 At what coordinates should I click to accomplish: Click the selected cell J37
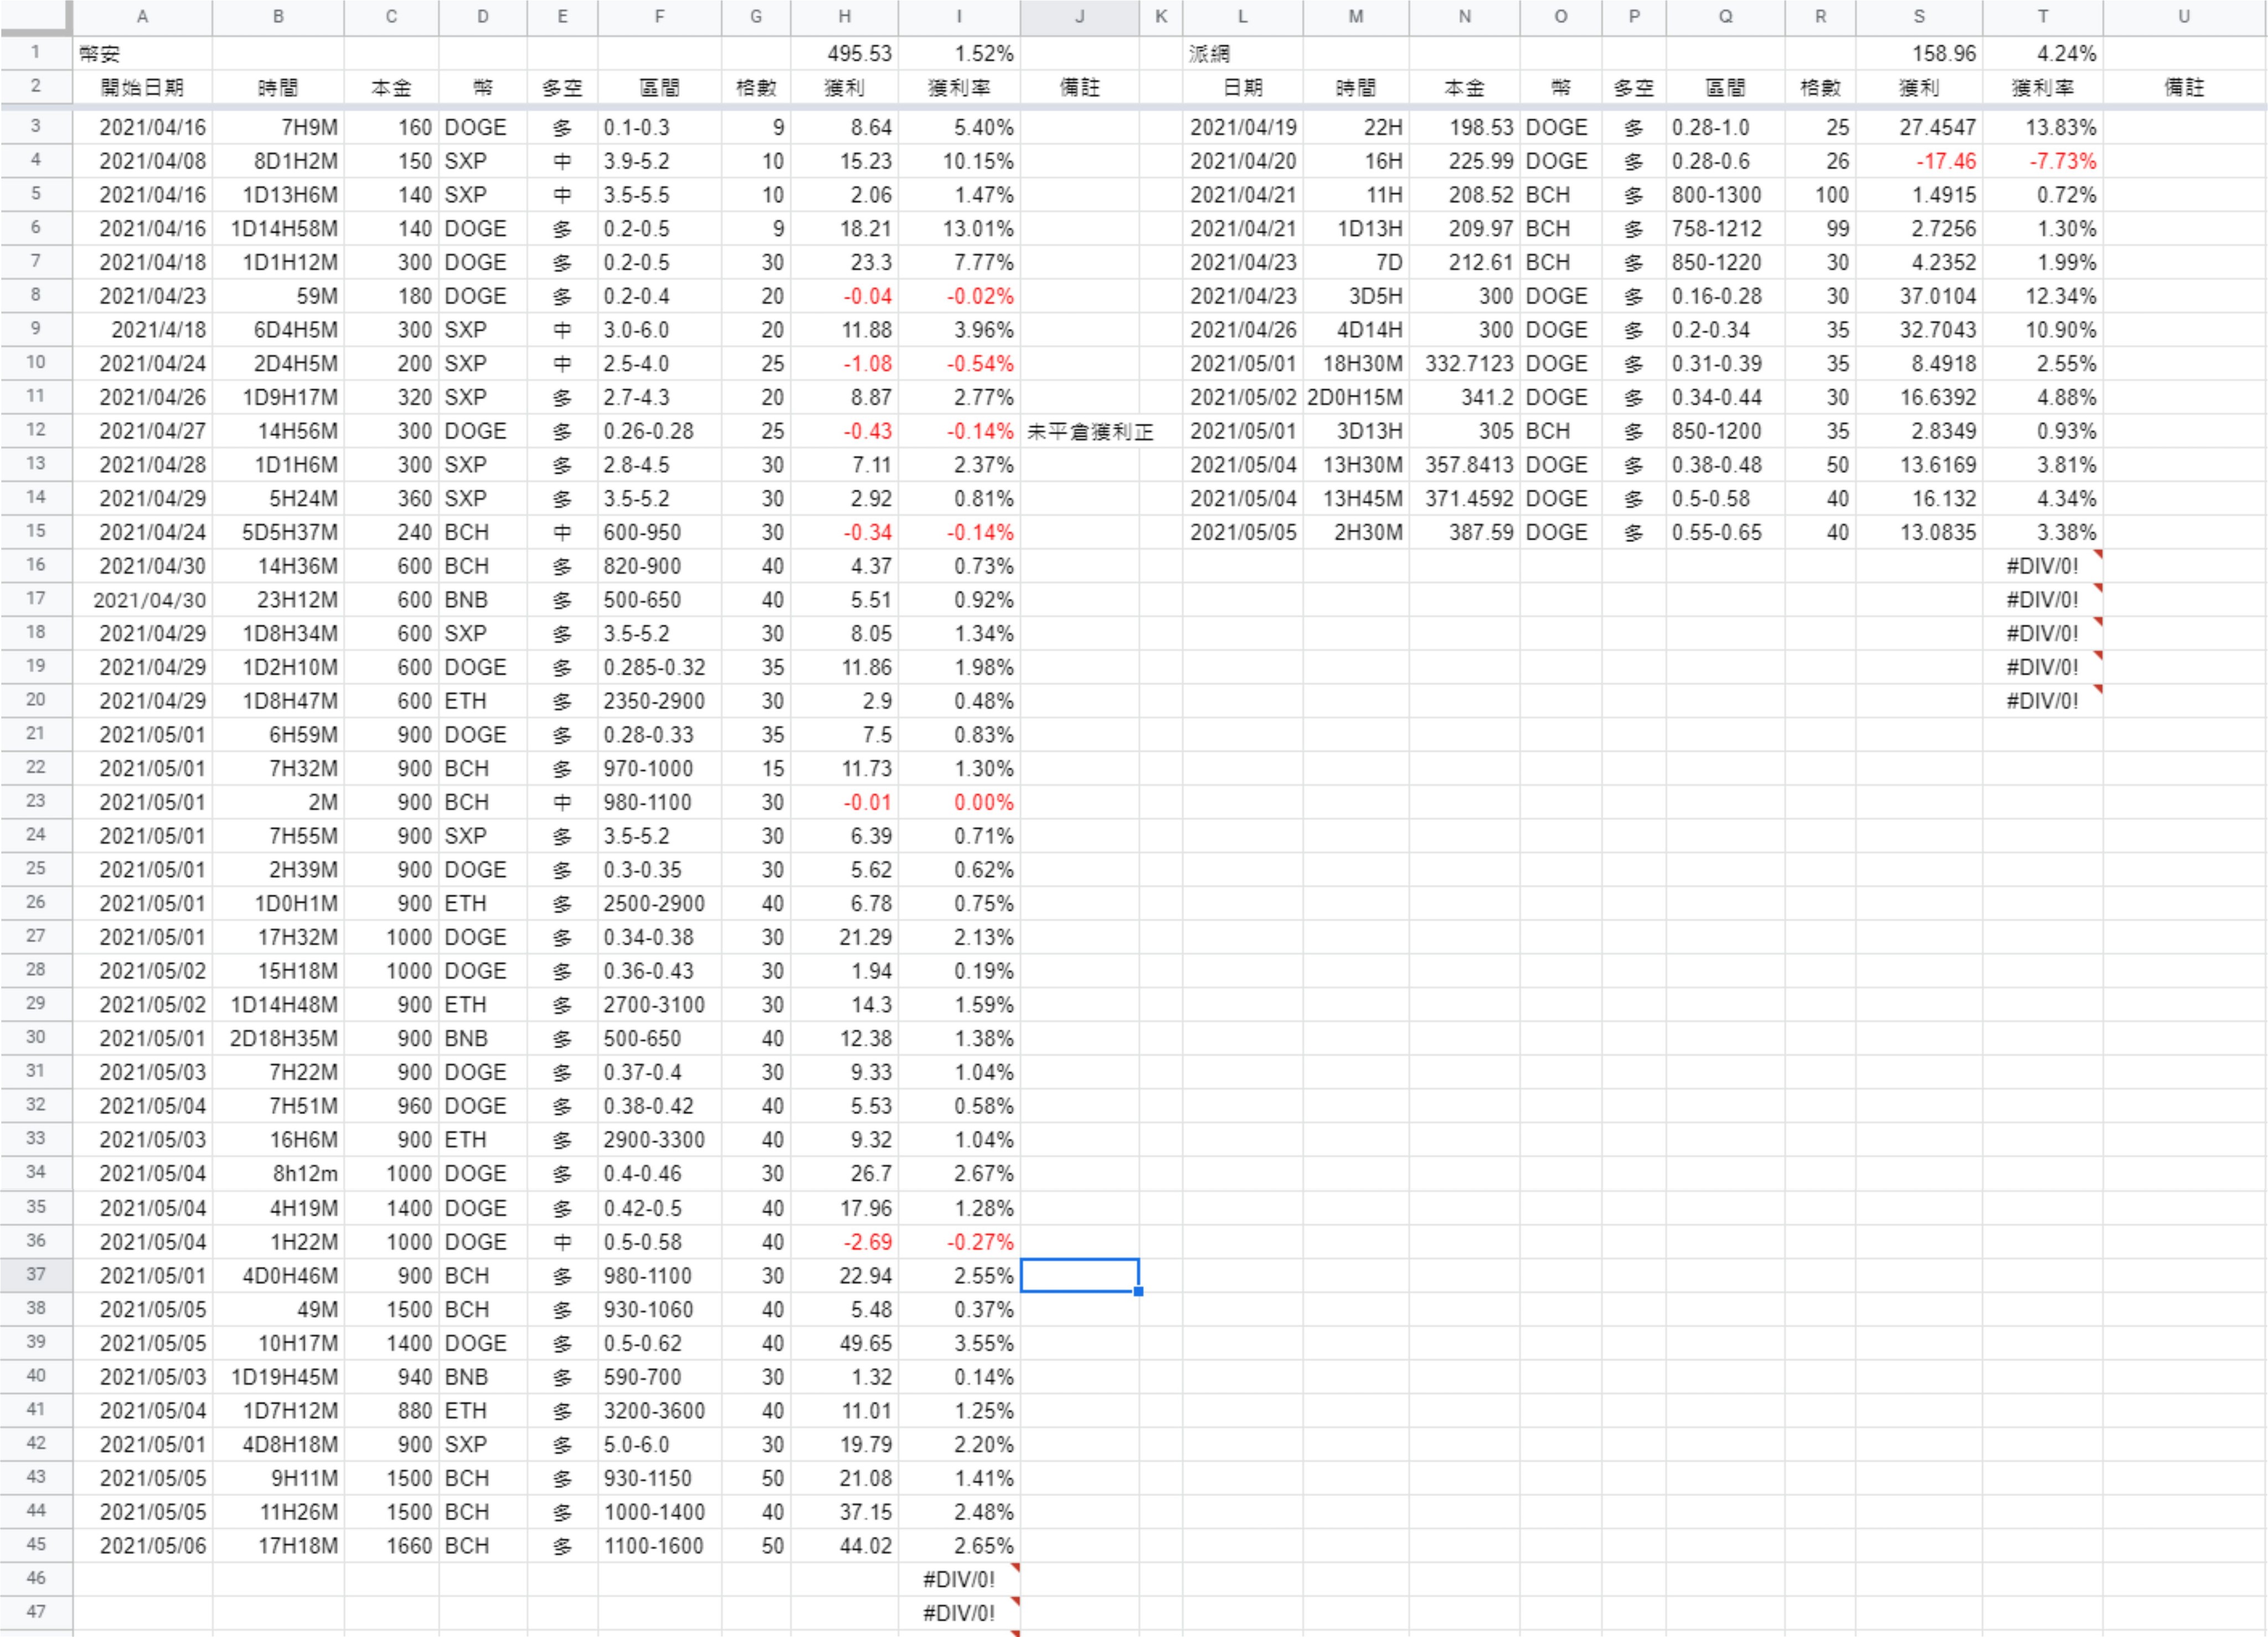pyautogui.click(x=1079, y=1275)
